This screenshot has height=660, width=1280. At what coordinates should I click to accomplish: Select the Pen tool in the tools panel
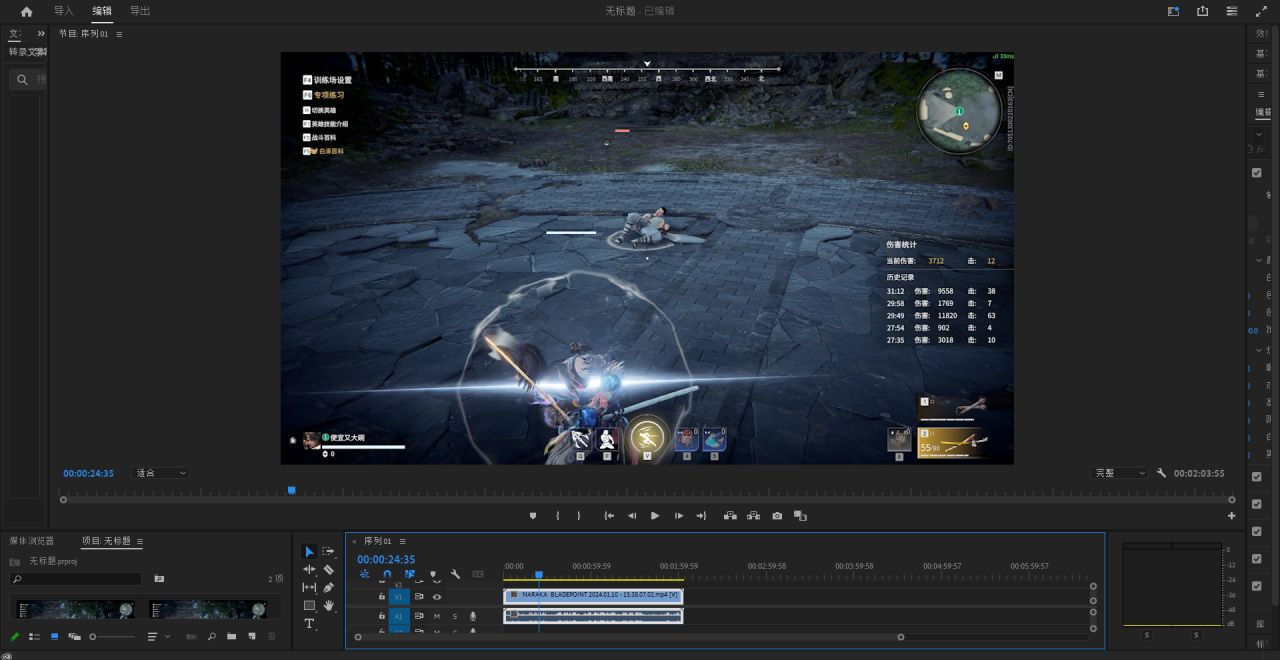328,588
